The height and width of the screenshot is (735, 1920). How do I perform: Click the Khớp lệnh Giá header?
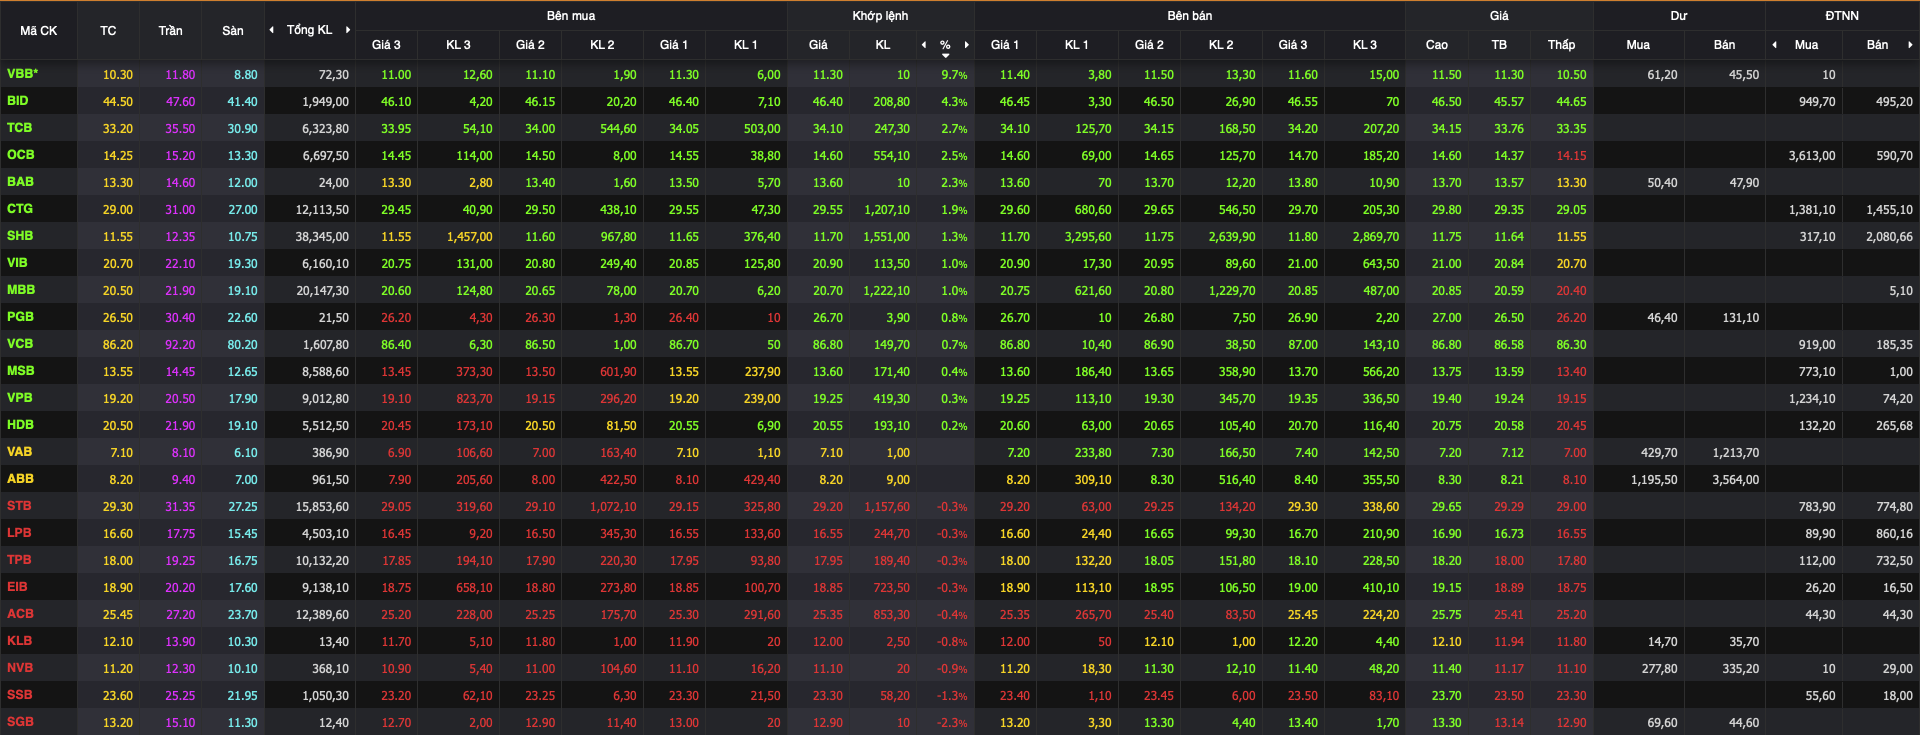[818, 45]
